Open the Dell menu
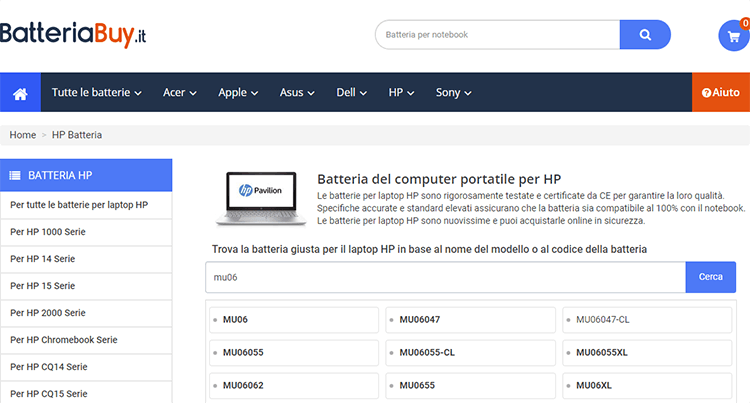Image resolution: width=750 pixels, height=403 pixels. 351,92
